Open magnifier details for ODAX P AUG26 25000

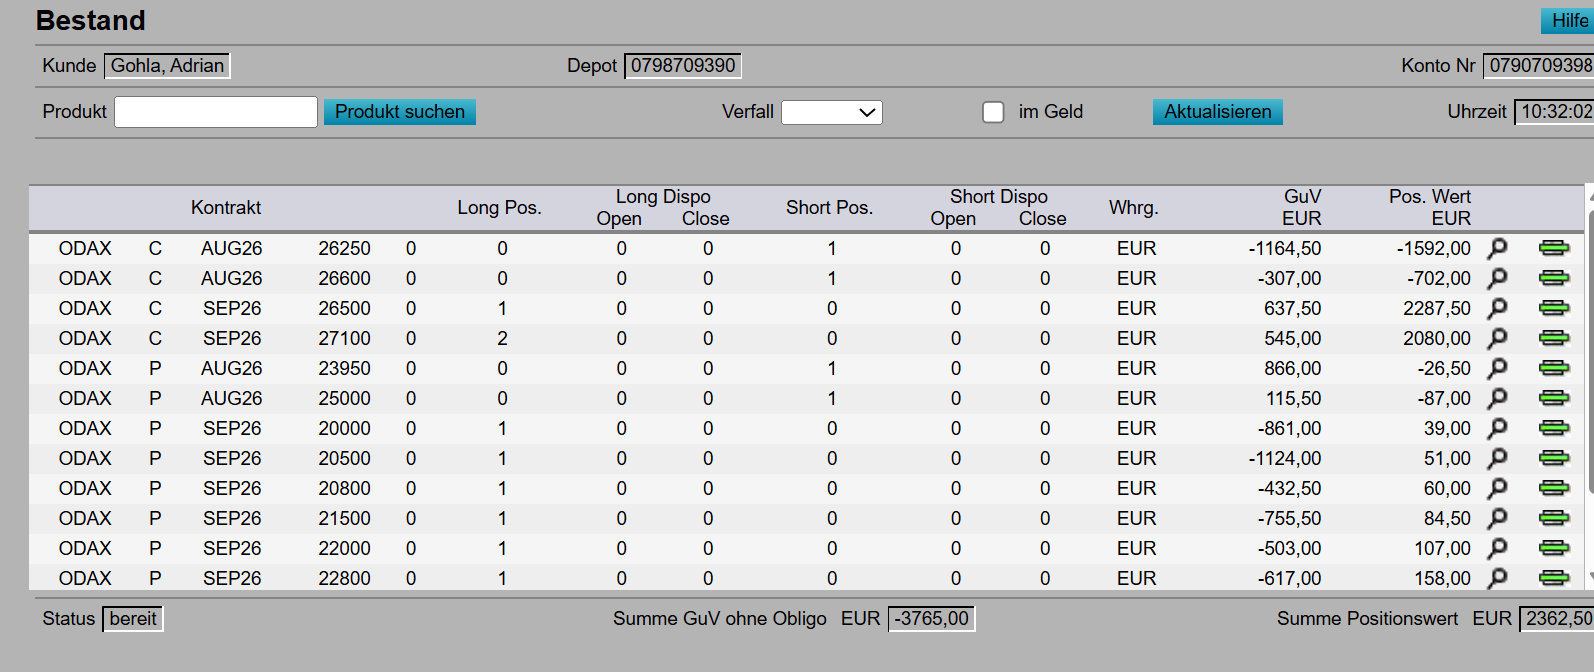point(1497,398)
